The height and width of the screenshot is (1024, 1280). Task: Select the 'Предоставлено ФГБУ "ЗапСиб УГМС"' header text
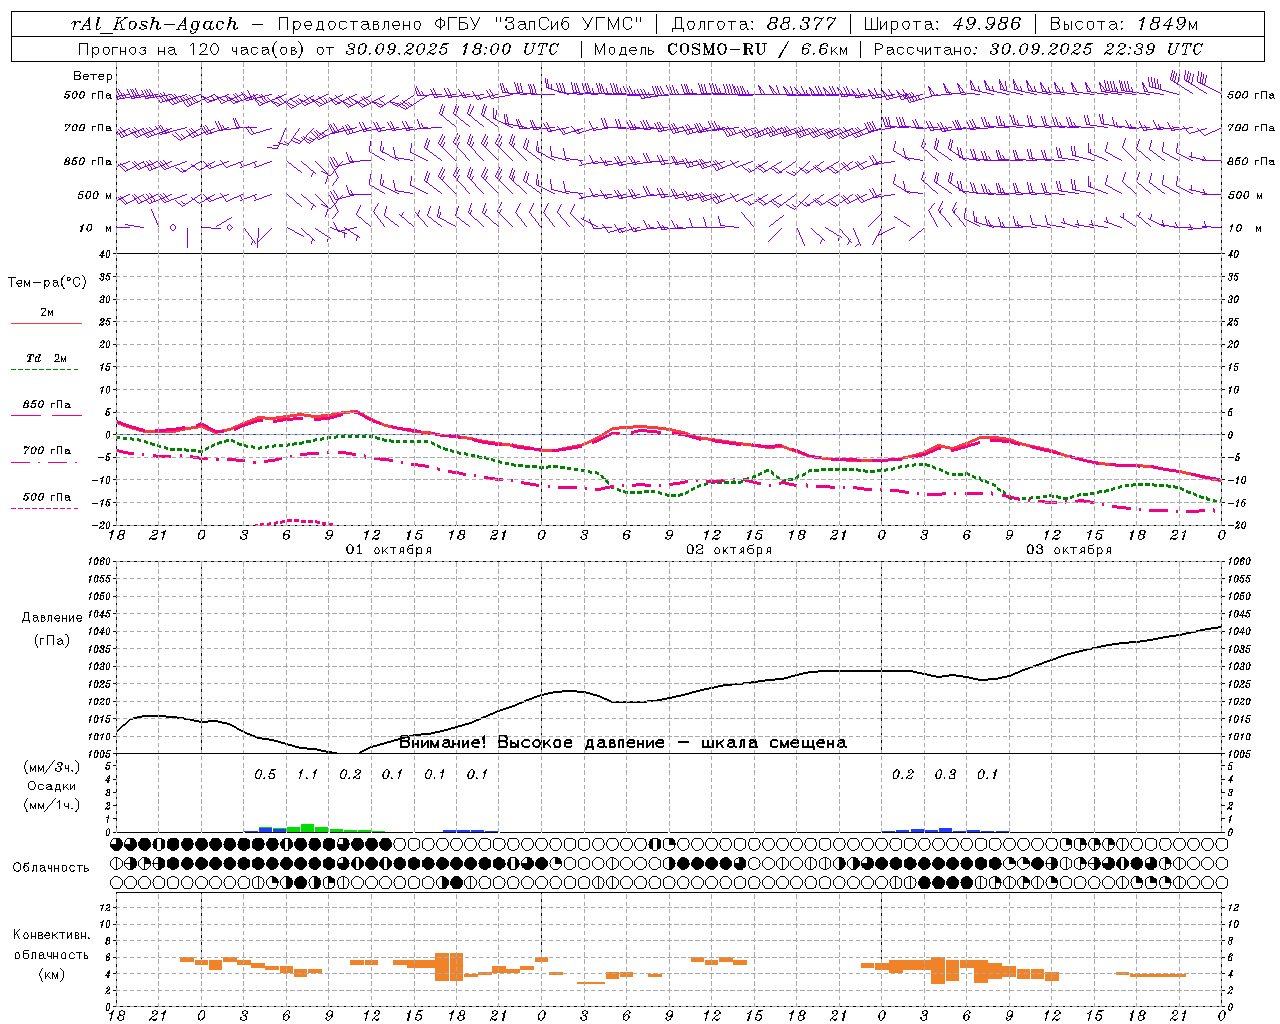460,24
